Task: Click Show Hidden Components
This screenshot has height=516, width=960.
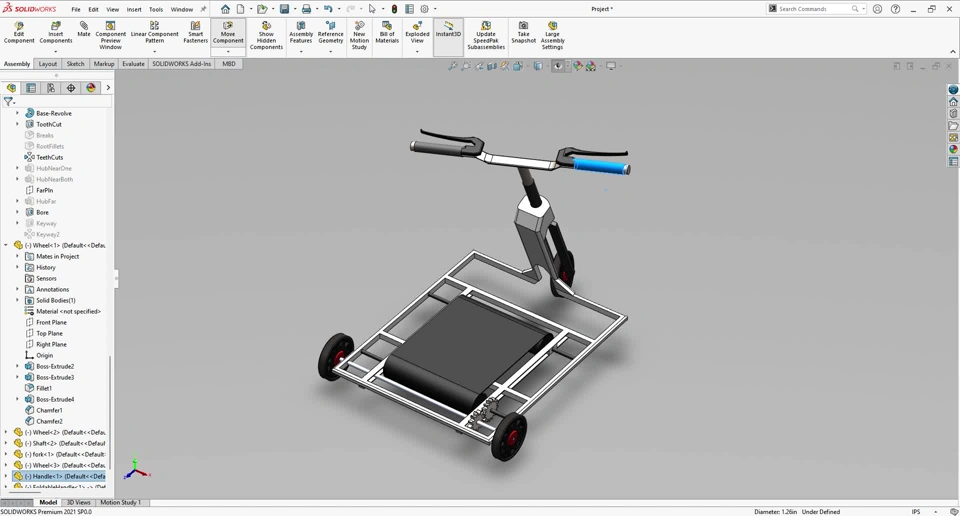Action: coord(266,36)
